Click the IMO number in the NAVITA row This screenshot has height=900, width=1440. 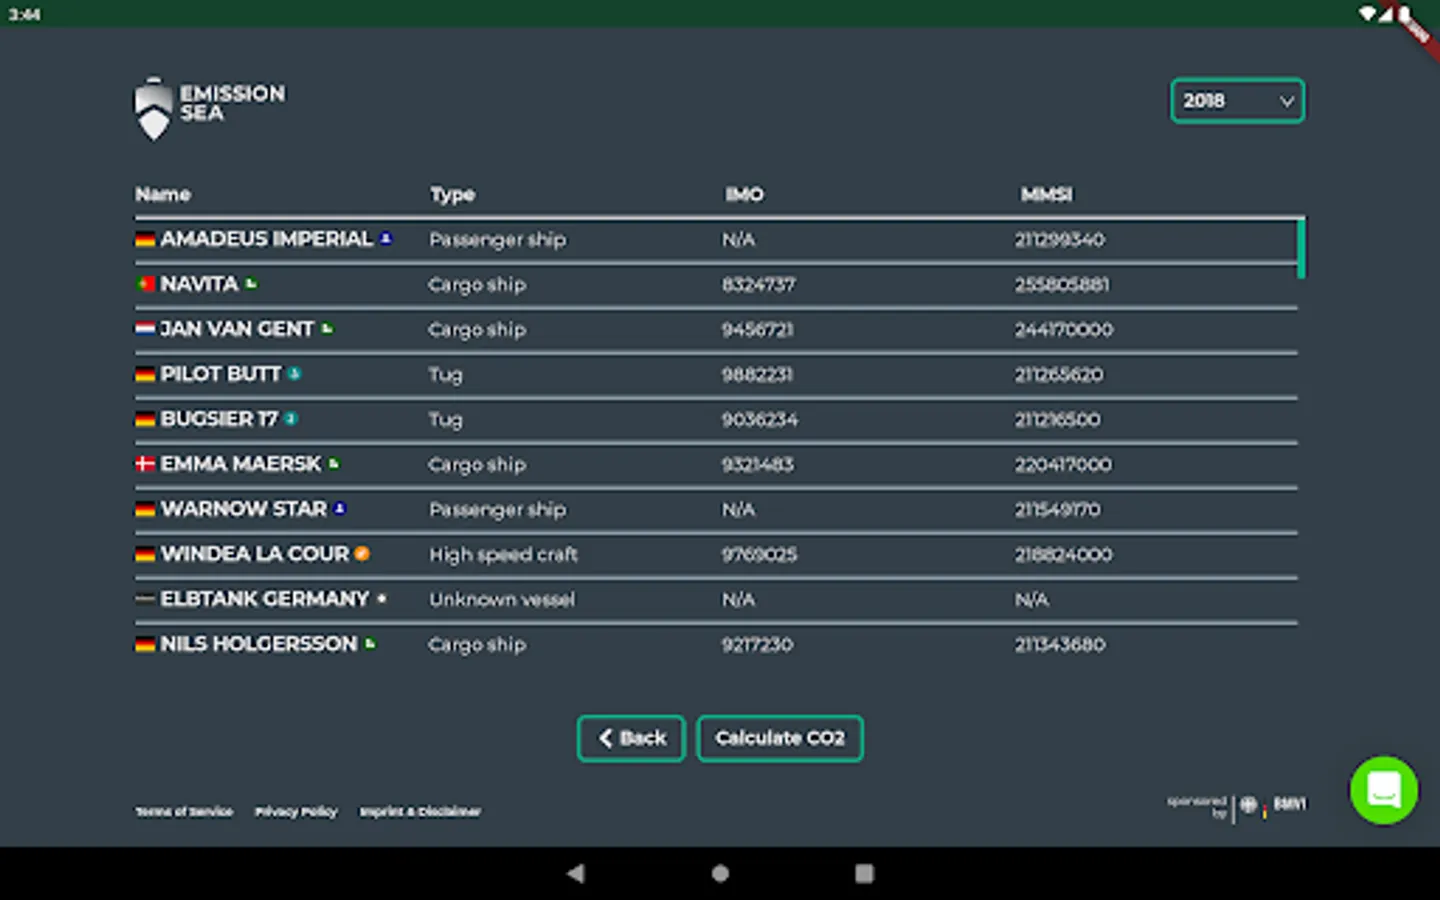[x=759, y=284]
